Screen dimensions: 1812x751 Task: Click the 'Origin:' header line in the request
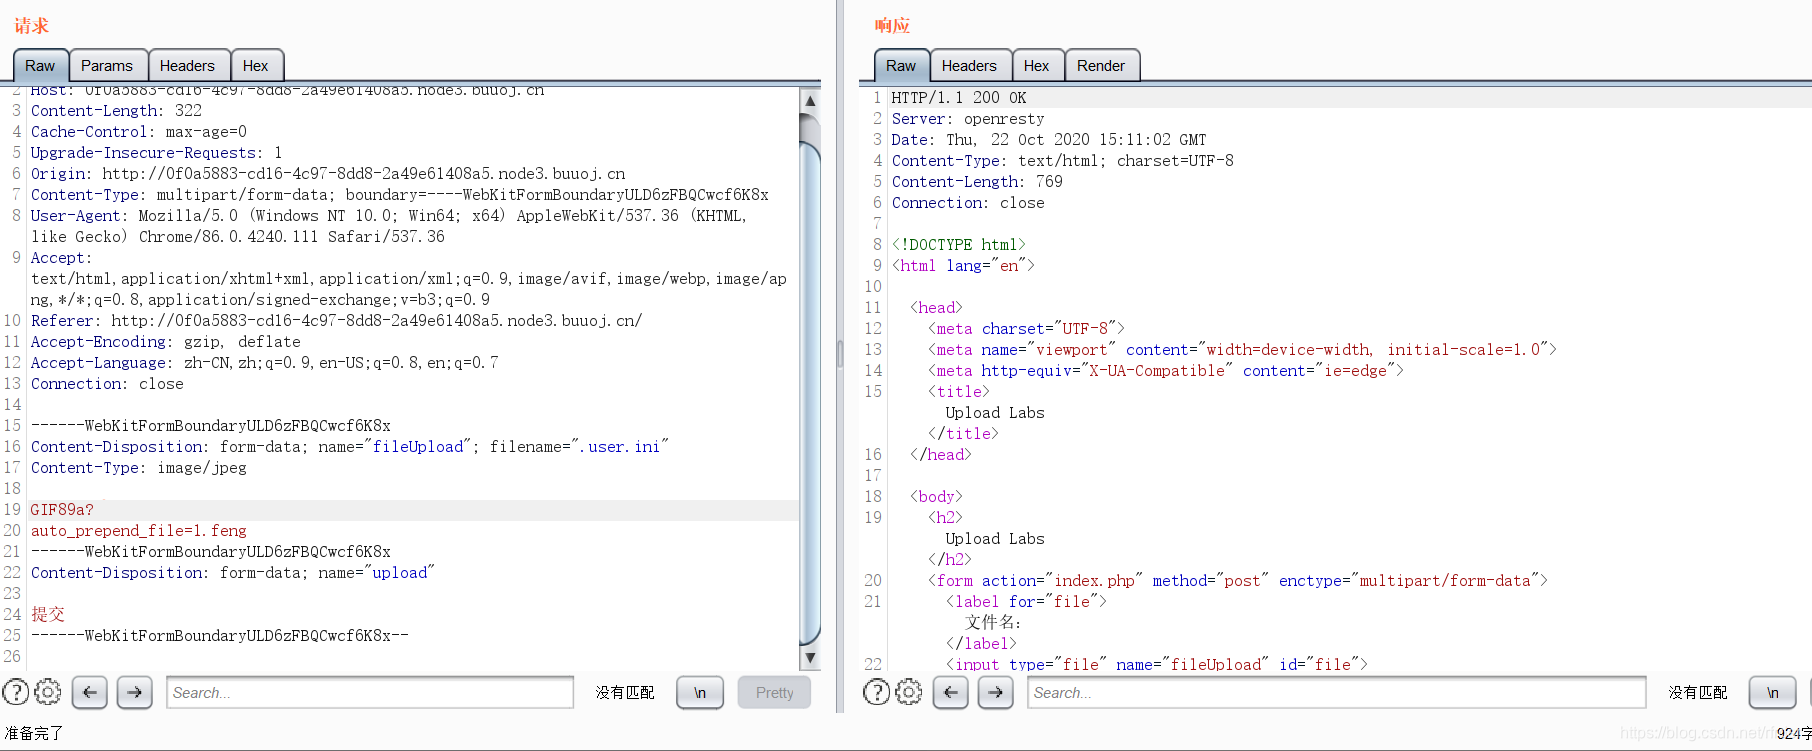click(328, 174)
